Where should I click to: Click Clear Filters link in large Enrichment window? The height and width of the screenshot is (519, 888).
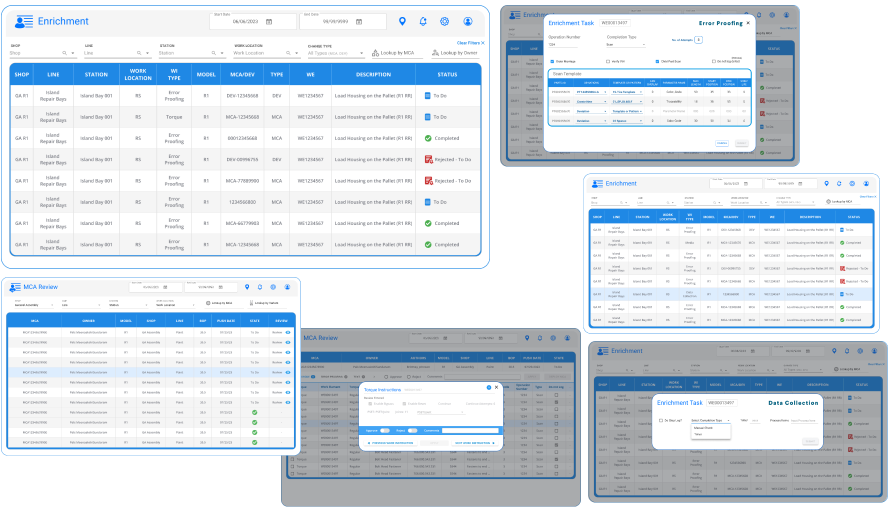coord(471,43)
